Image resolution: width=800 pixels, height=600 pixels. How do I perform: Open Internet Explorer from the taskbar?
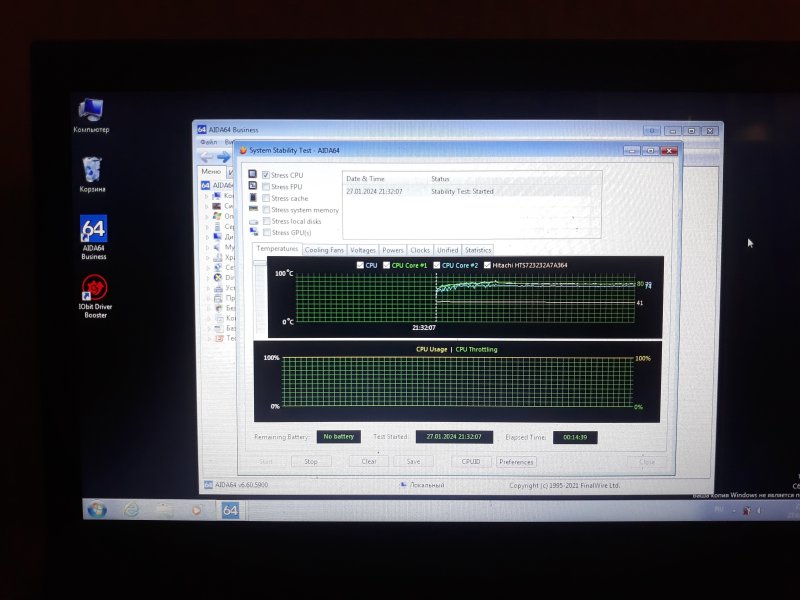click(x=131, y=510)
